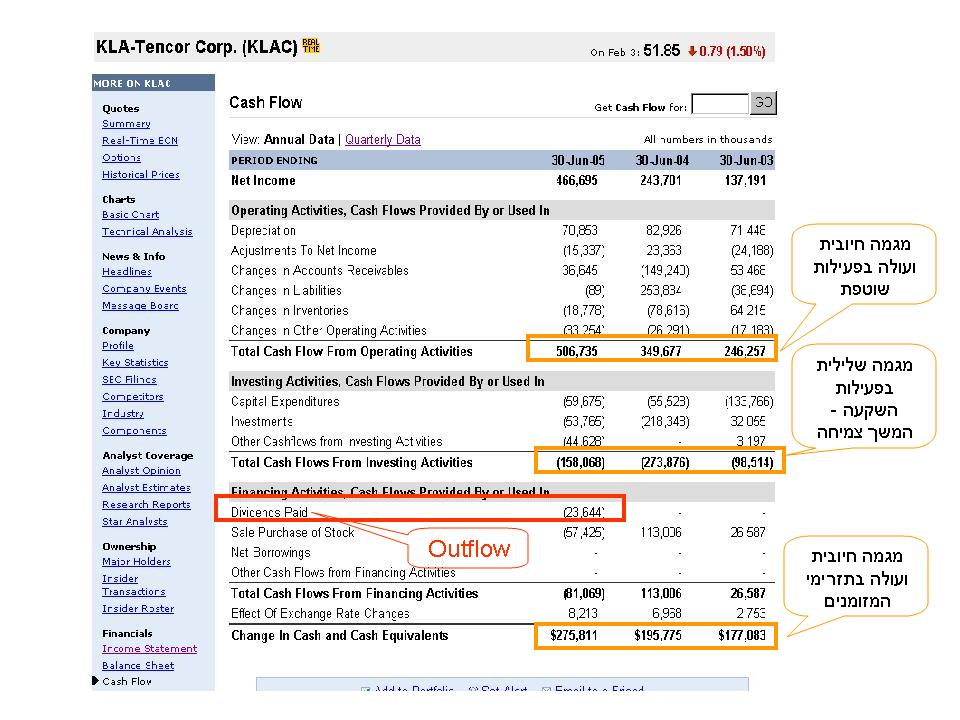Select Net Income value 243,701
960x720 pixels.
tap(661, 181)
